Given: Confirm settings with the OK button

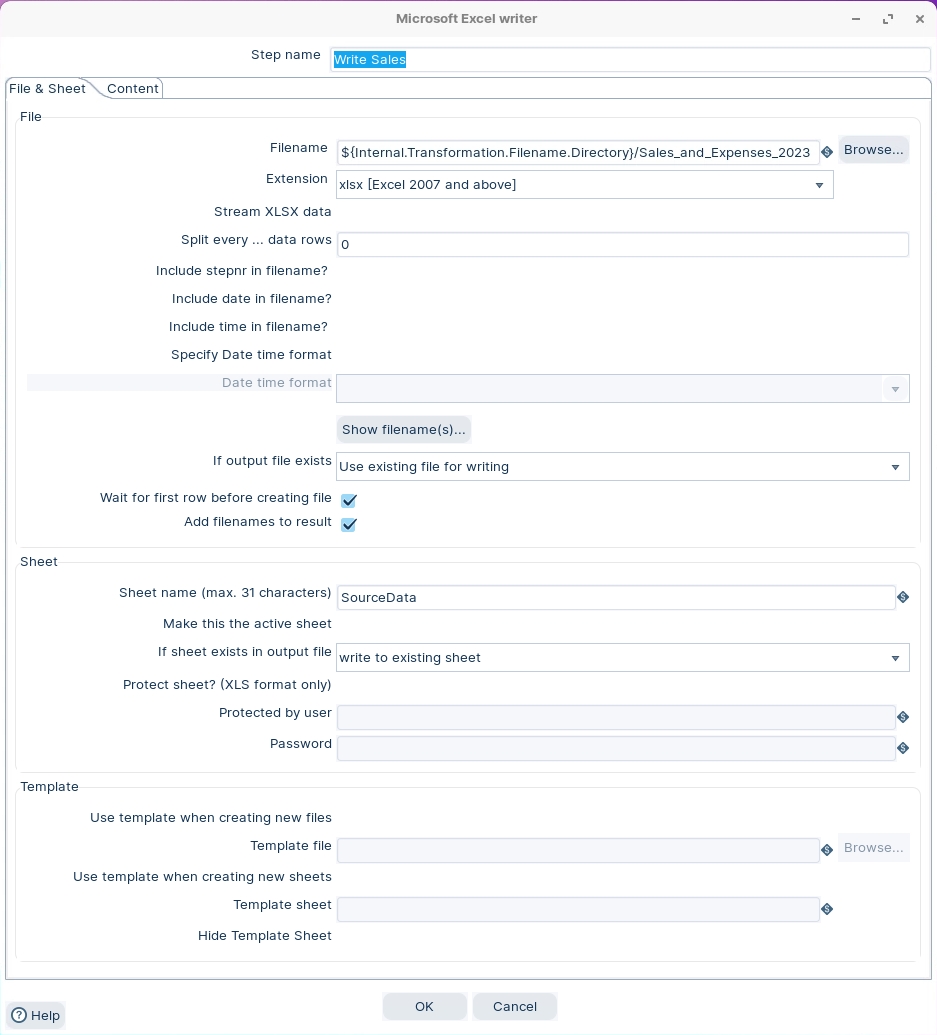Looking at the screenshot, I should (424, 1006).
